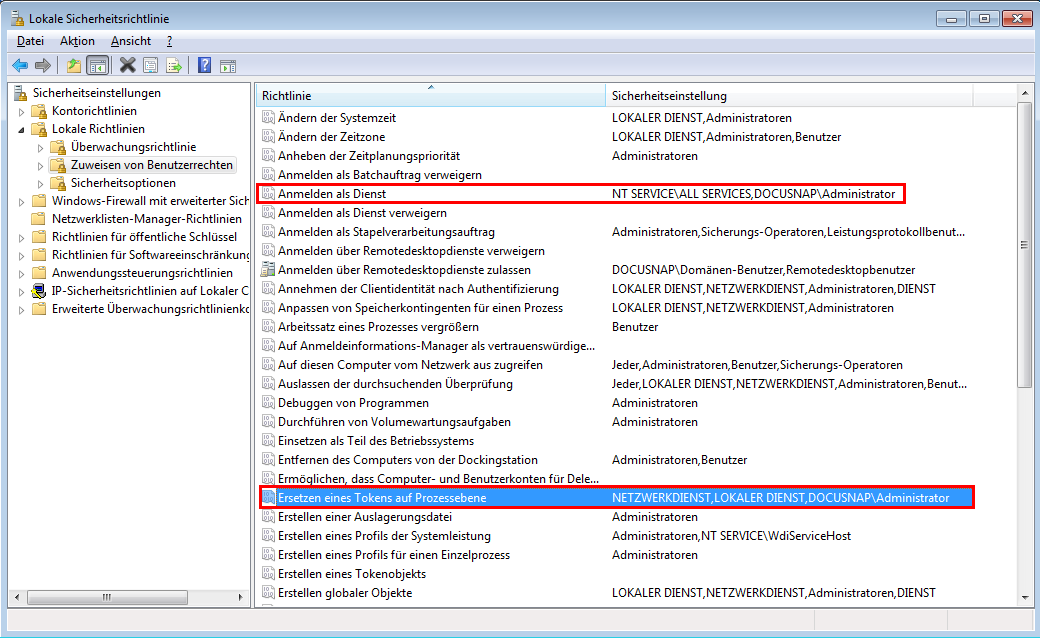
Task: Open the Aktion menu
Action: 77,40
